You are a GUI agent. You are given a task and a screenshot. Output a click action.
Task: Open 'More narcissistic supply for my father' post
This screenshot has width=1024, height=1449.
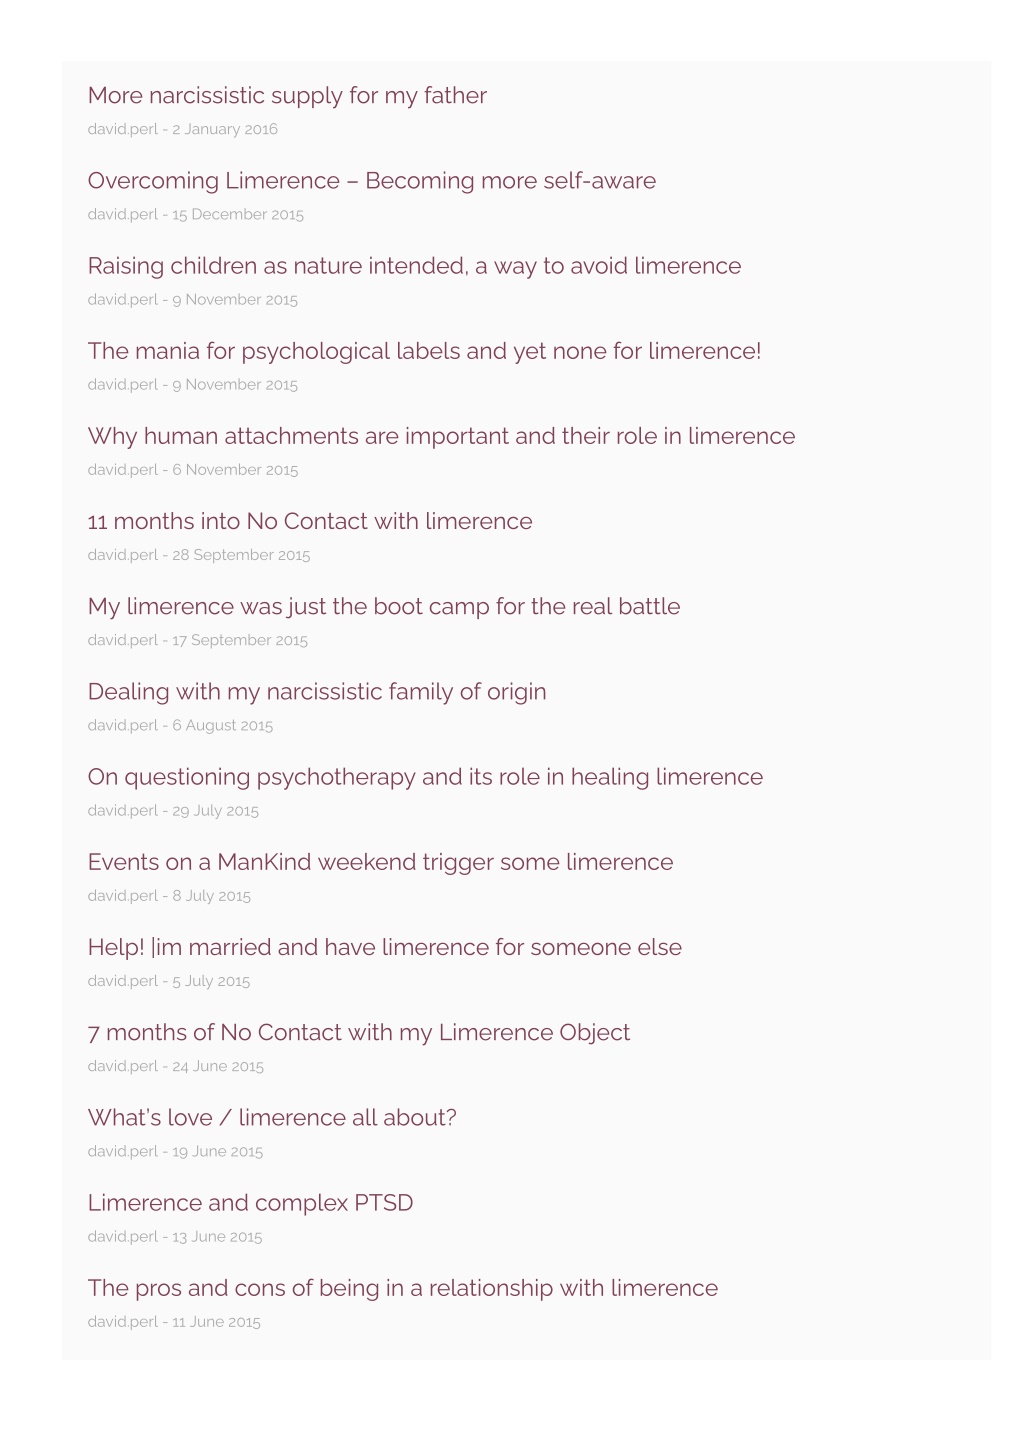(287, 96)
